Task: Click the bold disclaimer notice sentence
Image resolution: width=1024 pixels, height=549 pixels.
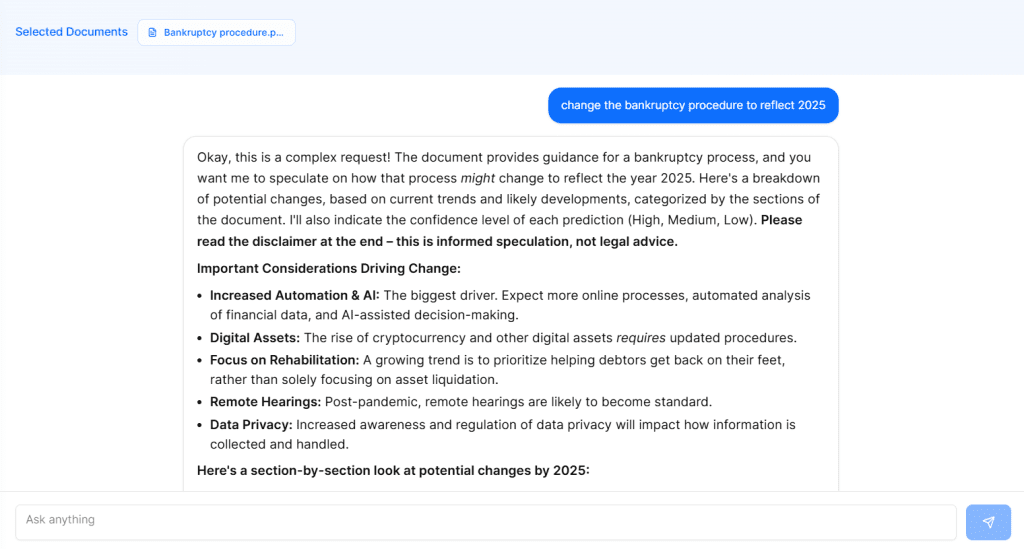Action: (437, 241)
